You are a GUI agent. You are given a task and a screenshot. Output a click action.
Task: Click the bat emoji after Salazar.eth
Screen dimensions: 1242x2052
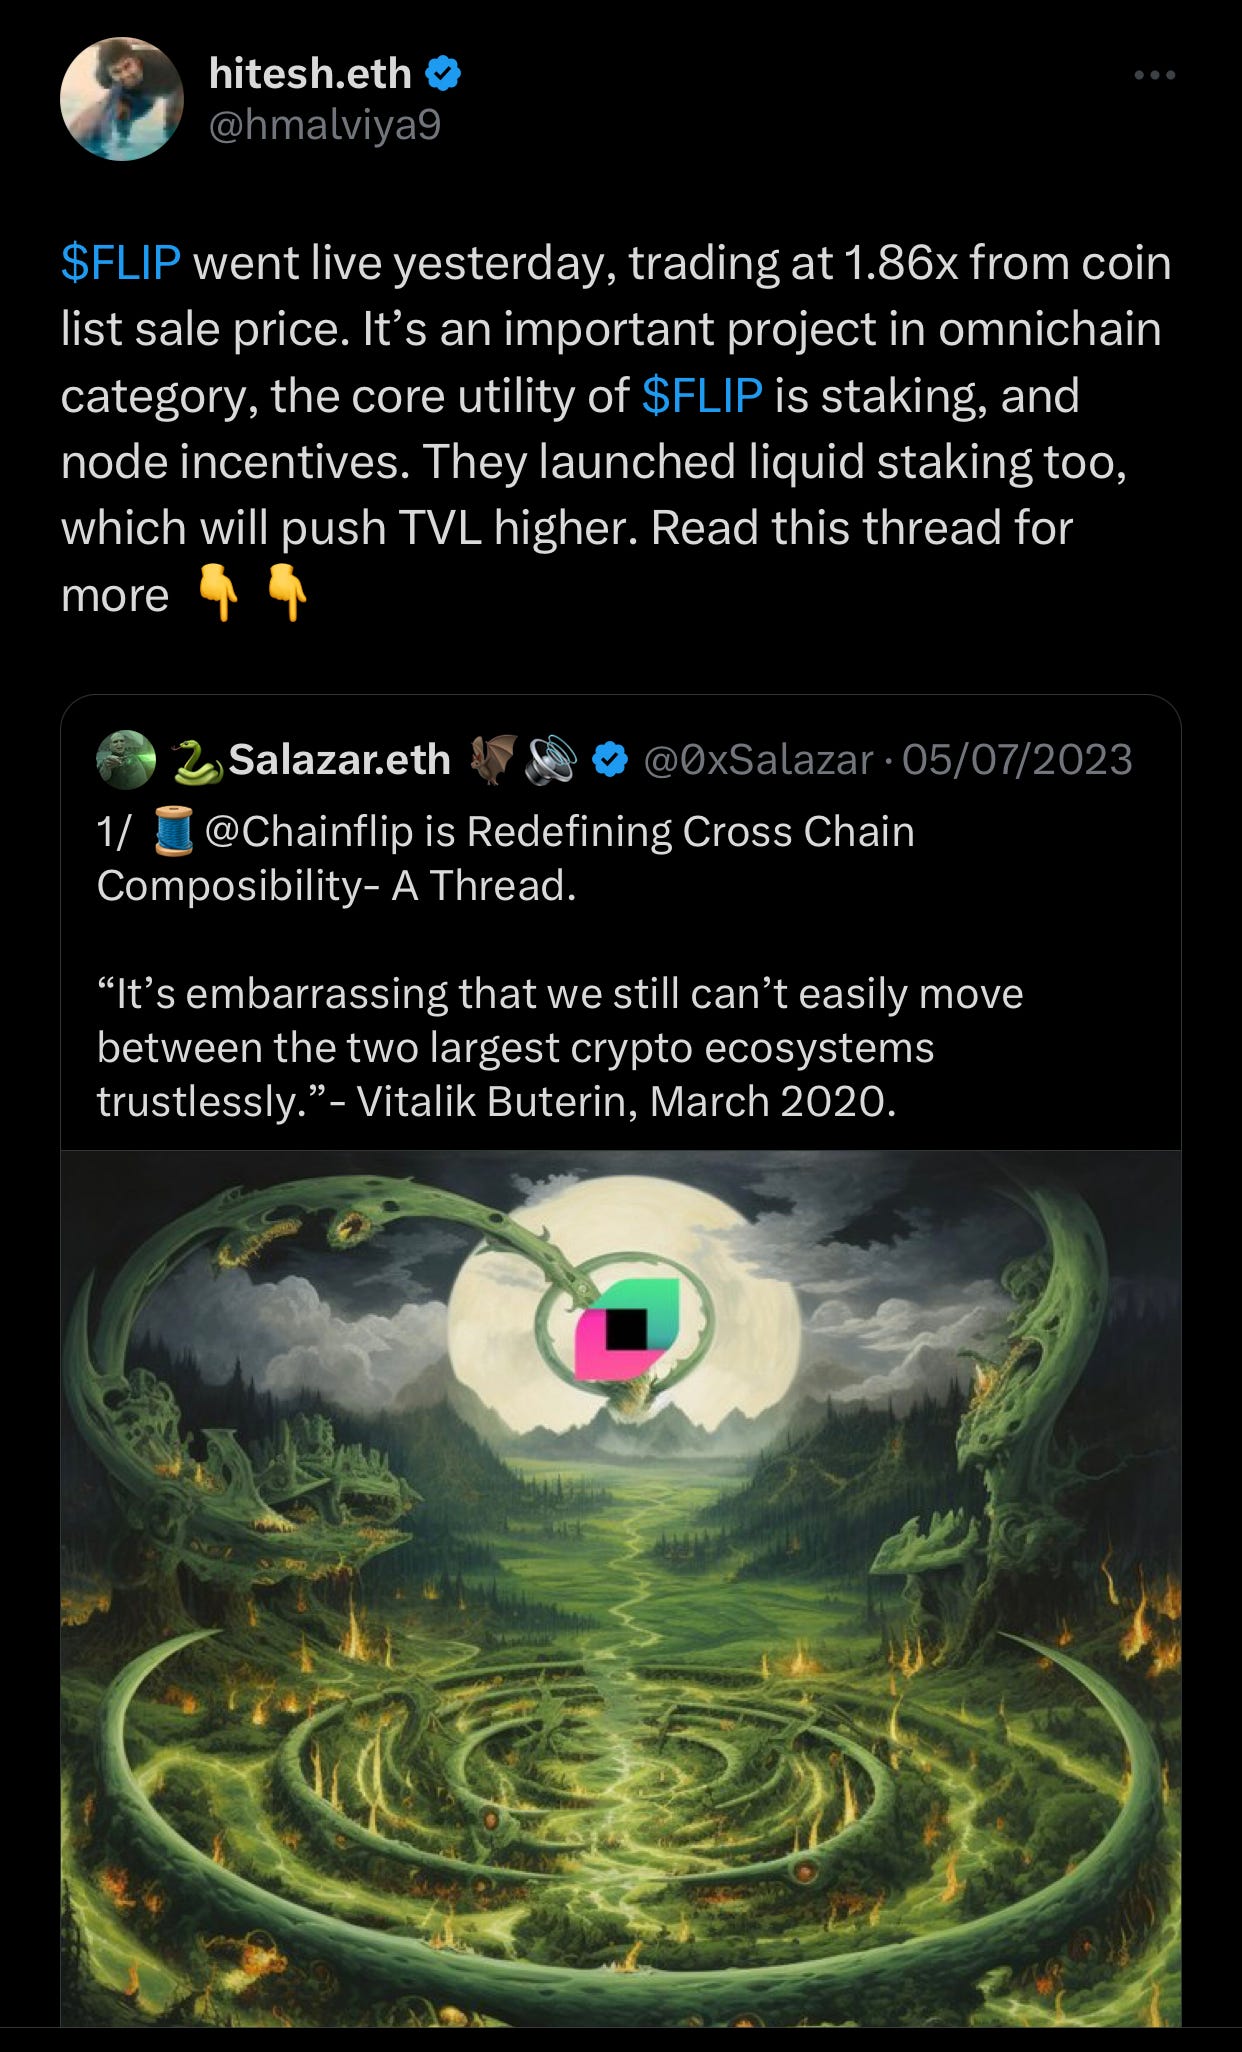[494, 759]
